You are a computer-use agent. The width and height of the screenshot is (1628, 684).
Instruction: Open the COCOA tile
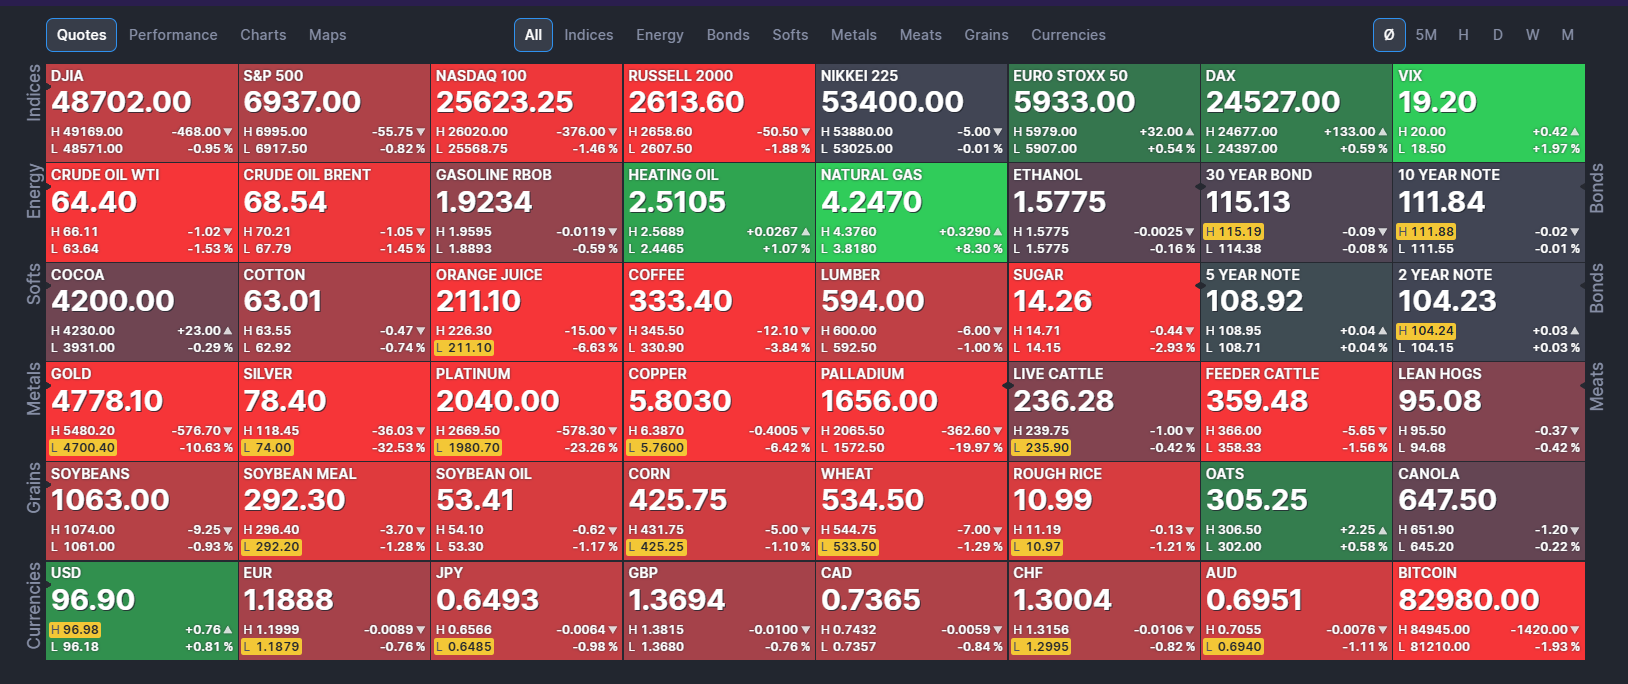tap(141, 312)
